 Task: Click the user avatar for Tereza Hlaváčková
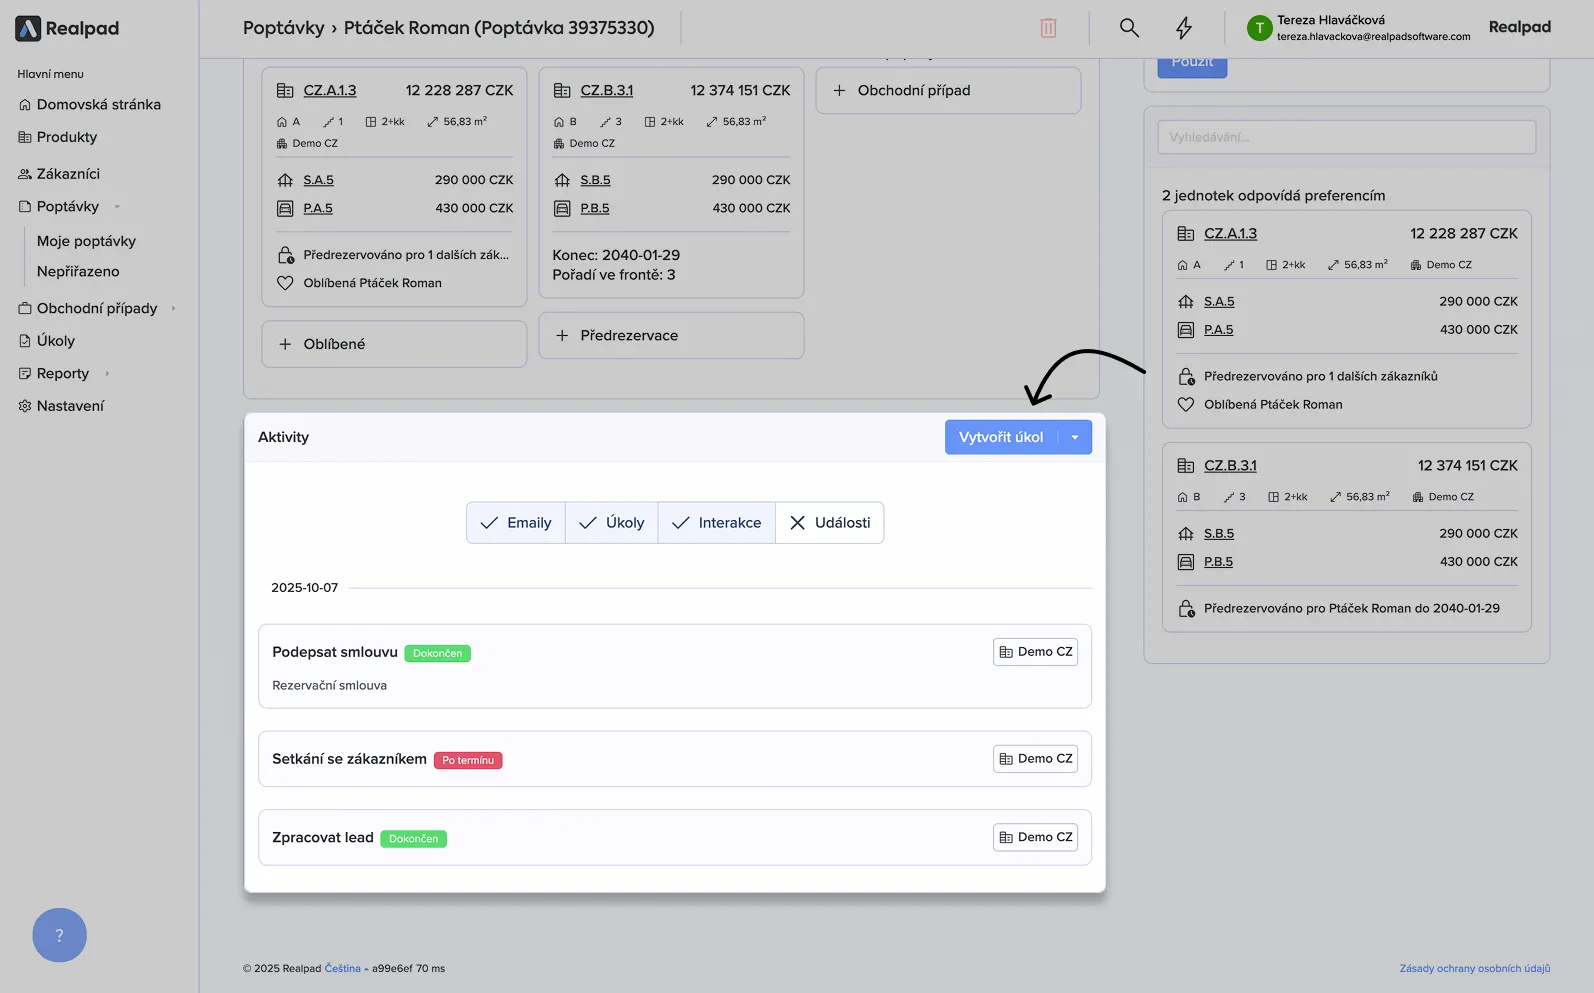click(x=1259, y=28)
